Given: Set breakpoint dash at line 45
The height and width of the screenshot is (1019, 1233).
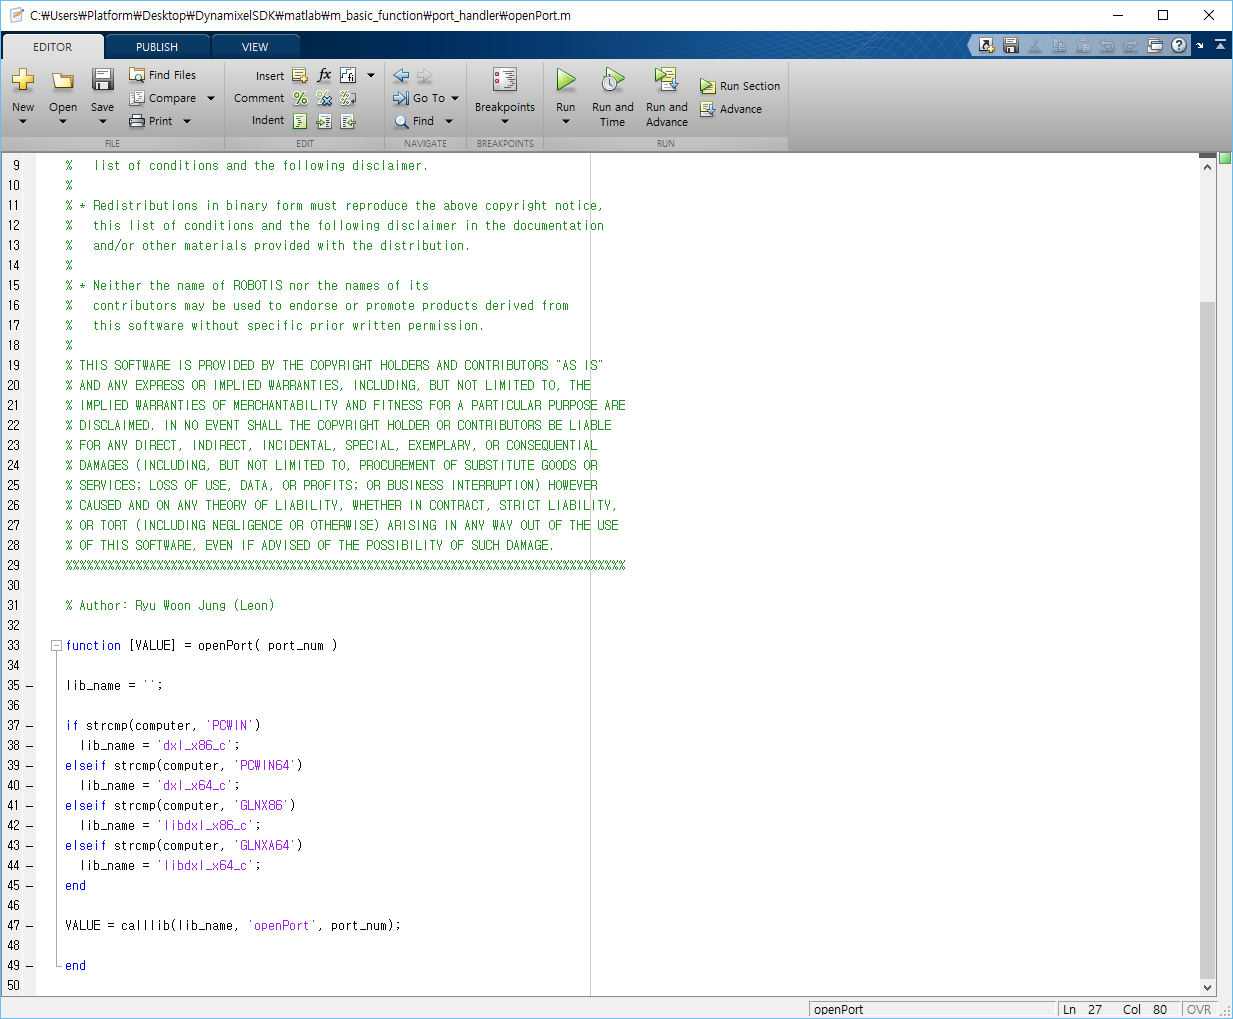Looking at the screenshot, I should tap(29, 886).
